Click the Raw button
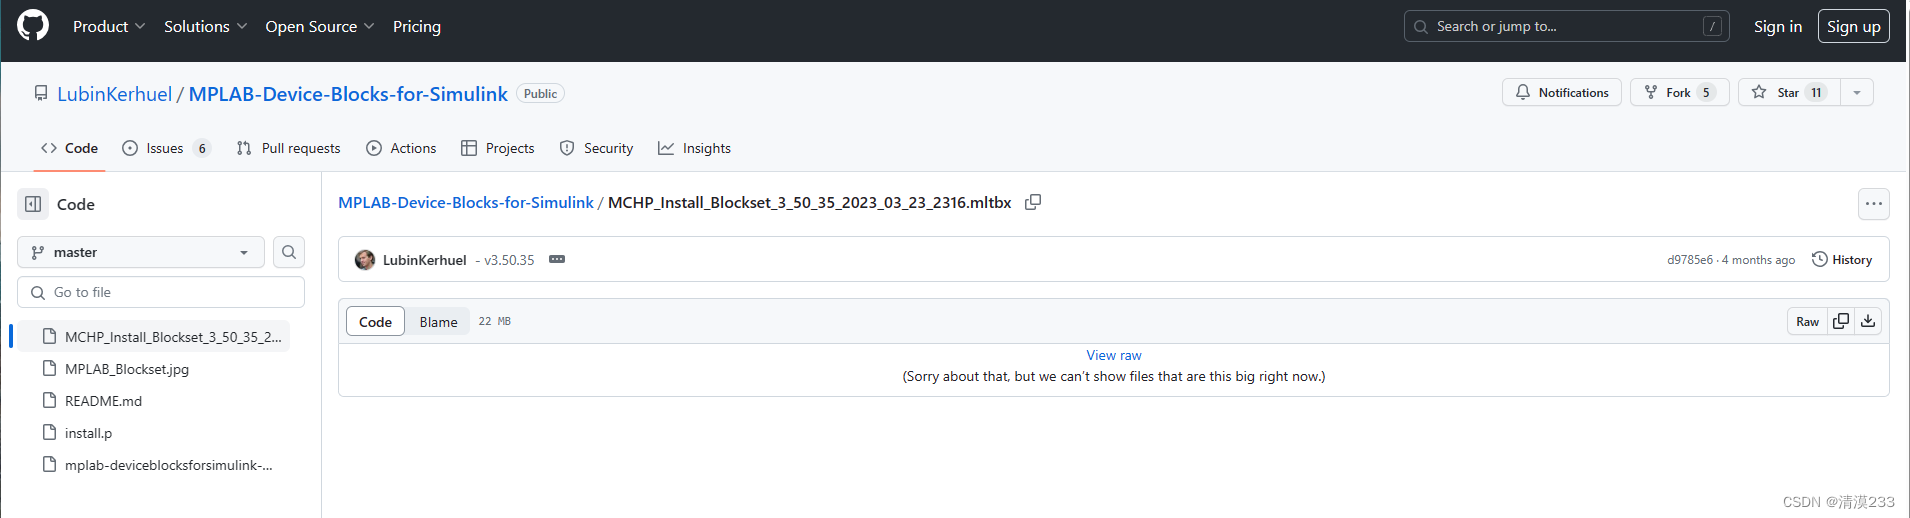1910x518 pixels. tap(1808, 321)
